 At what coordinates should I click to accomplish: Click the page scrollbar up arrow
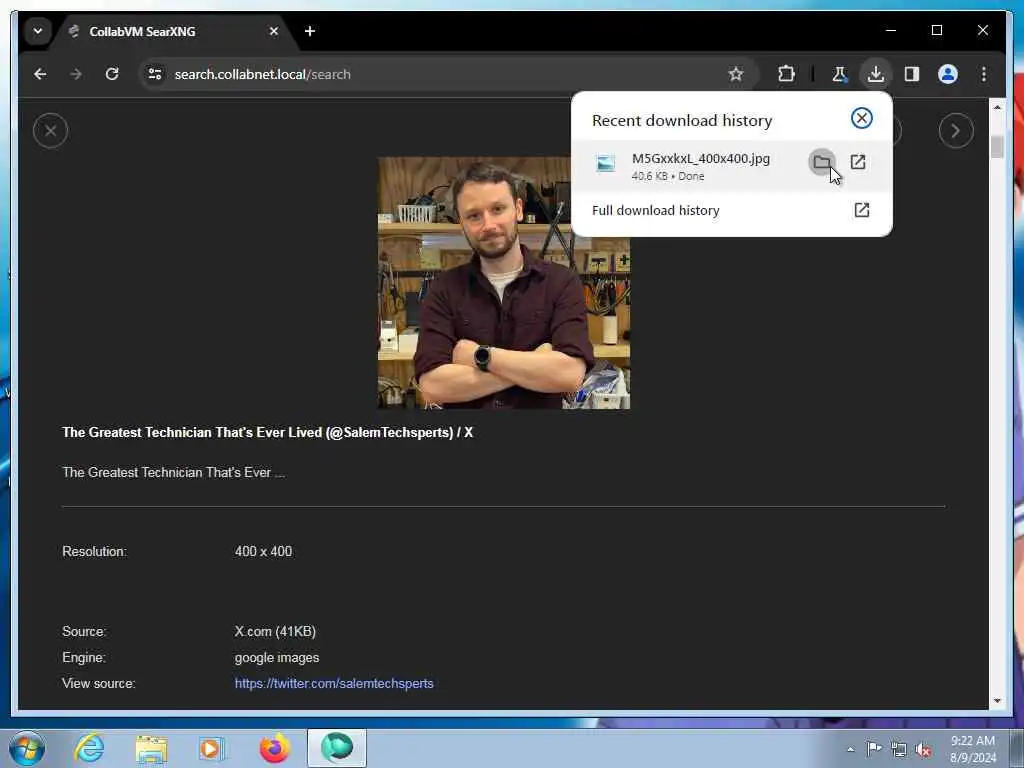click(x=997, y=107)
